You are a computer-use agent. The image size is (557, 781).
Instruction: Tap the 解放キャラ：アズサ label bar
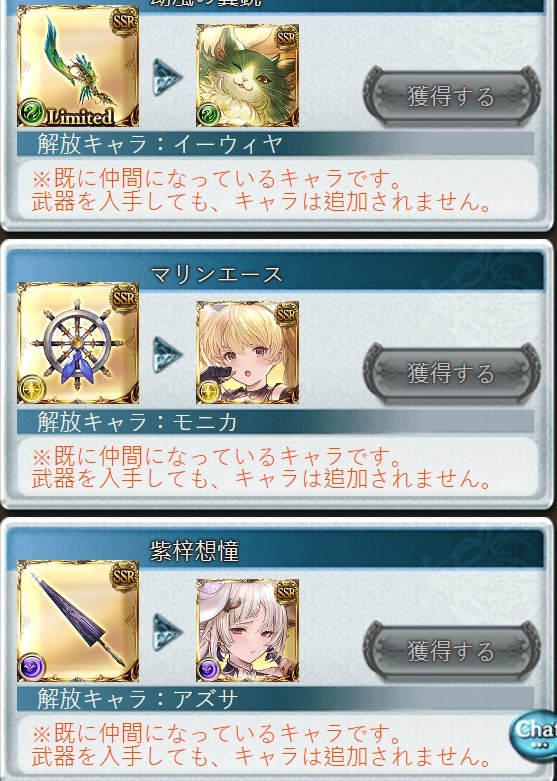[x=275, y=699]
